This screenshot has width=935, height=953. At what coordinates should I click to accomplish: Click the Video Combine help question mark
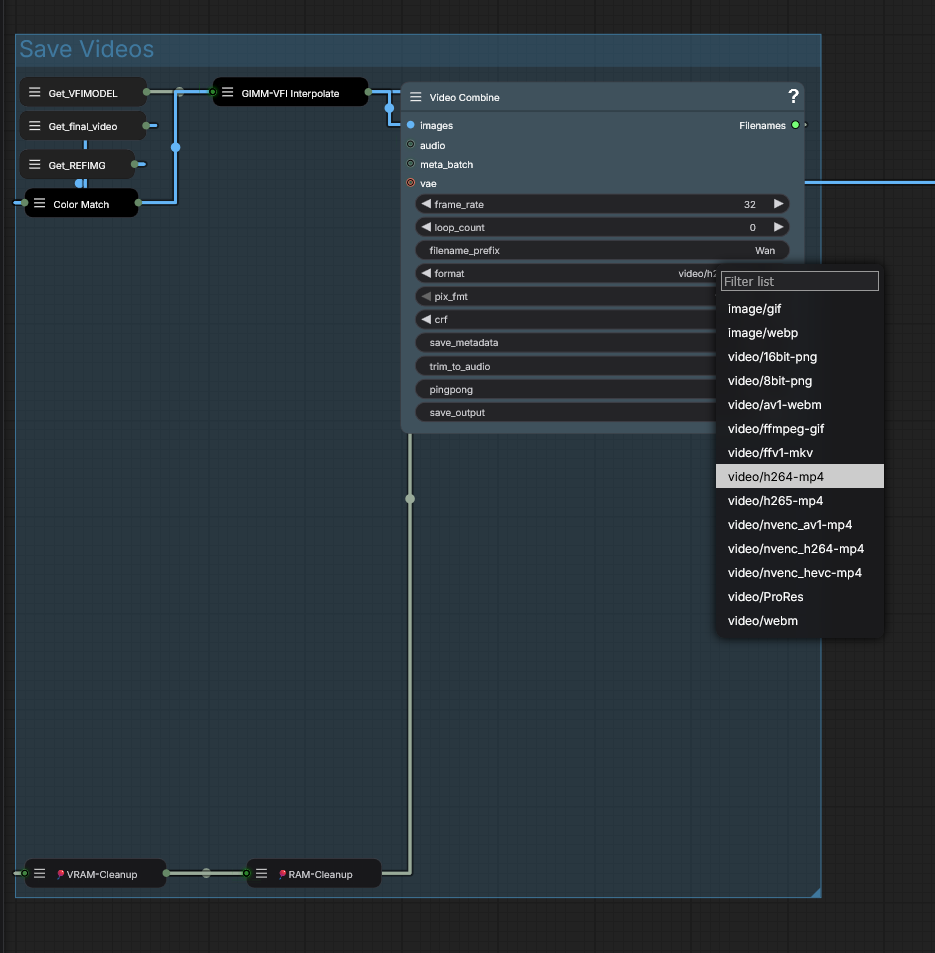pyautogui.click(x=793, y=96)
